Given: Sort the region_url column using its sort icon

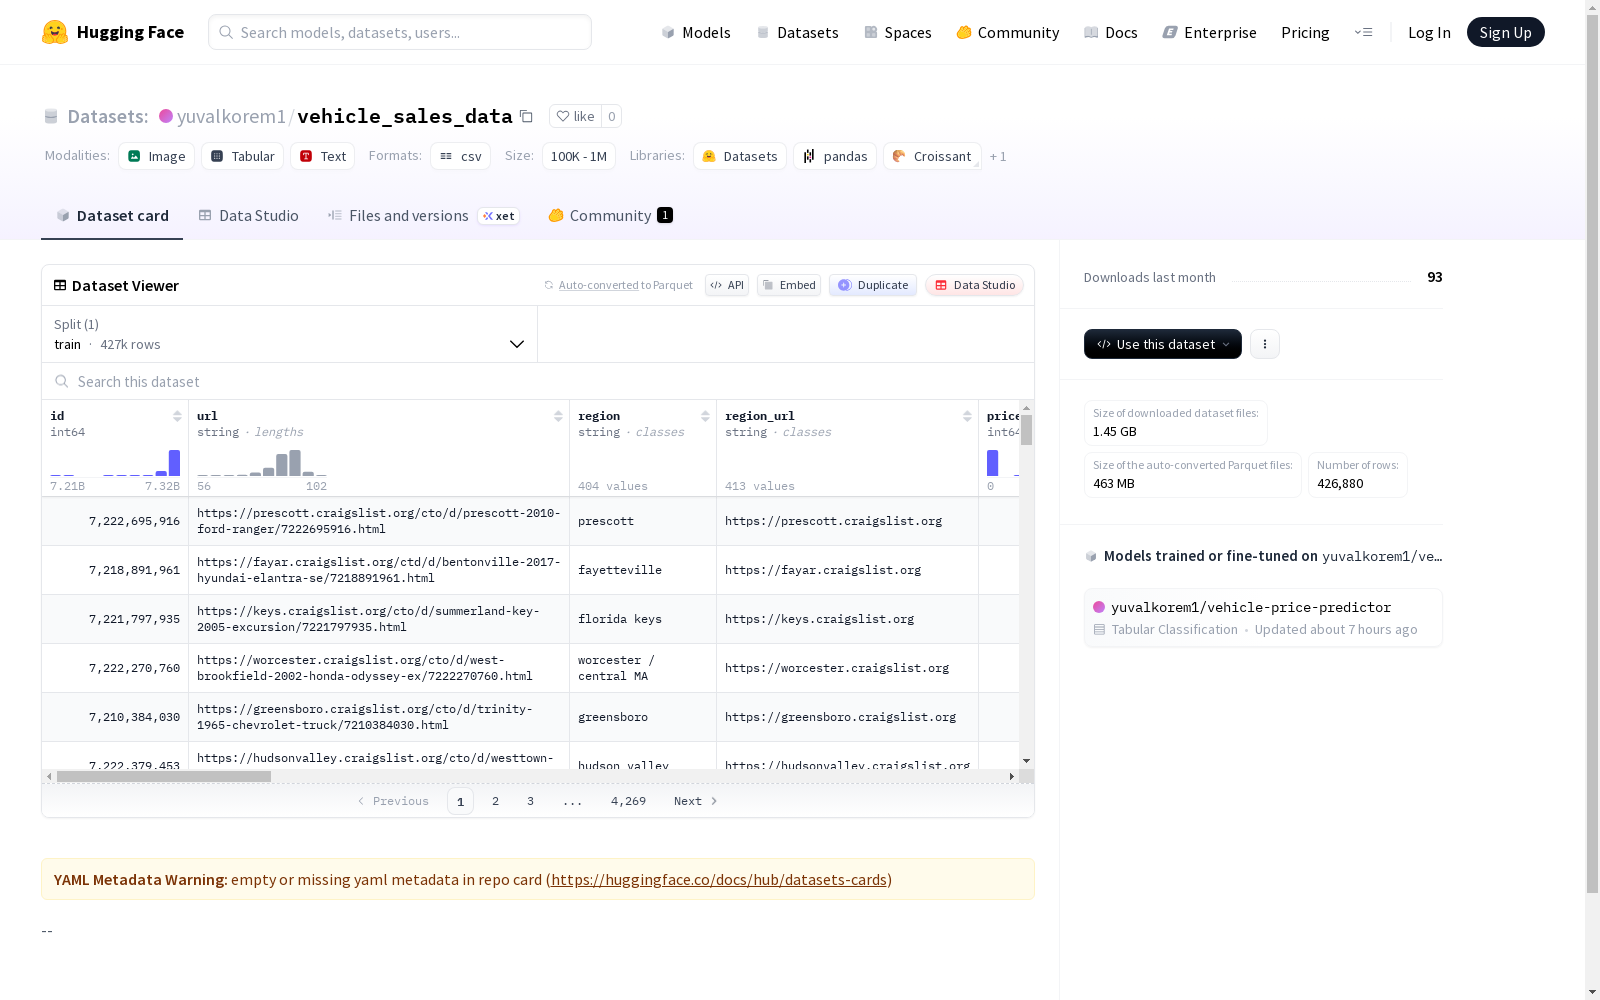Looking at the screenshot, I should pyautogui.click(x=967, y=416).
